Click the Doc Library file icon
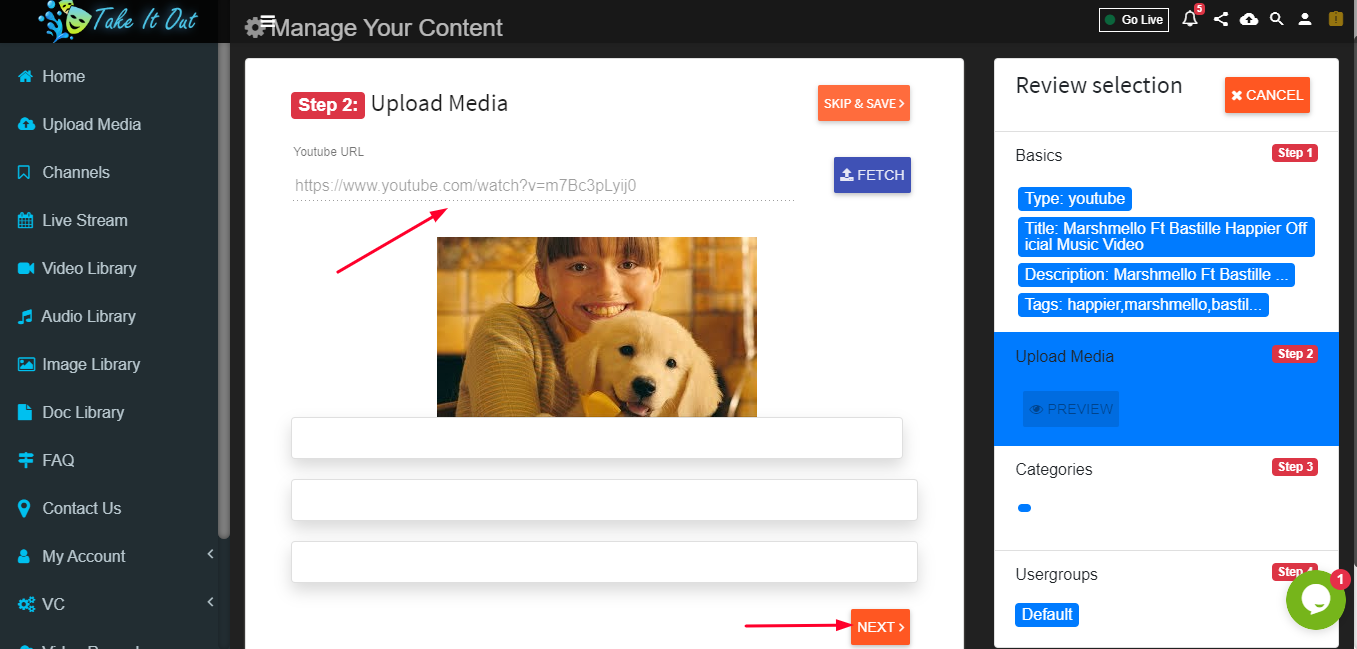Viewport: 1357px width, 649px height. click(x=25, y=412)
